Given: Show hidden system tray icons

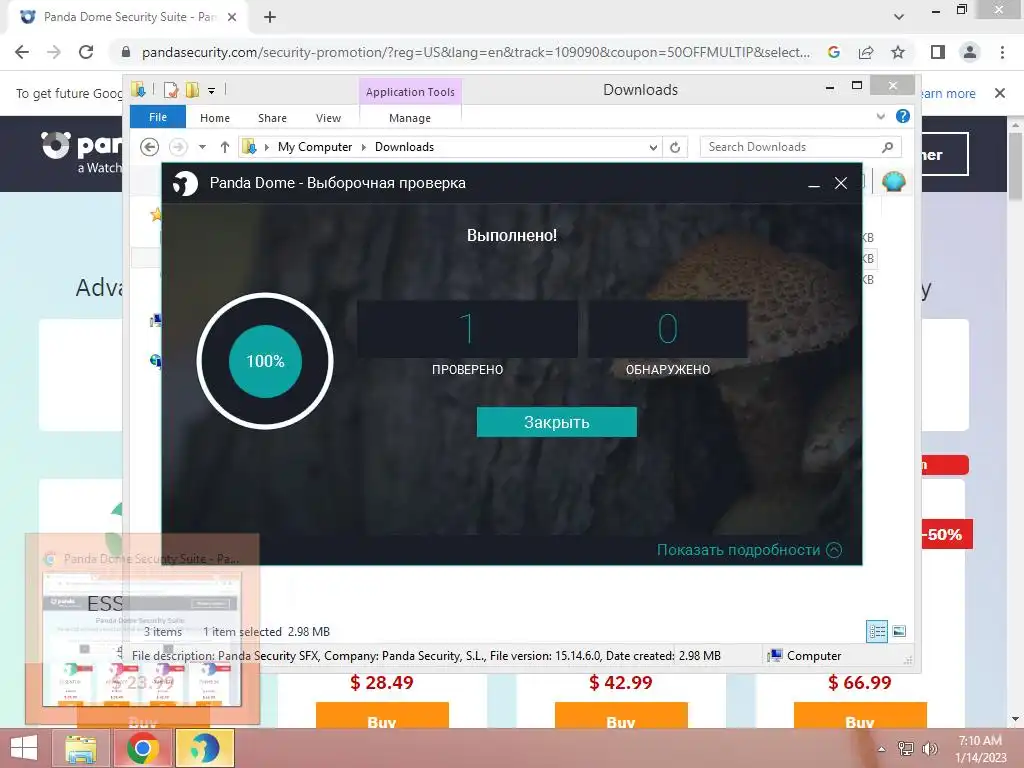Looking at the screenshot, I should pyautogui.click(x=881, y=749).
